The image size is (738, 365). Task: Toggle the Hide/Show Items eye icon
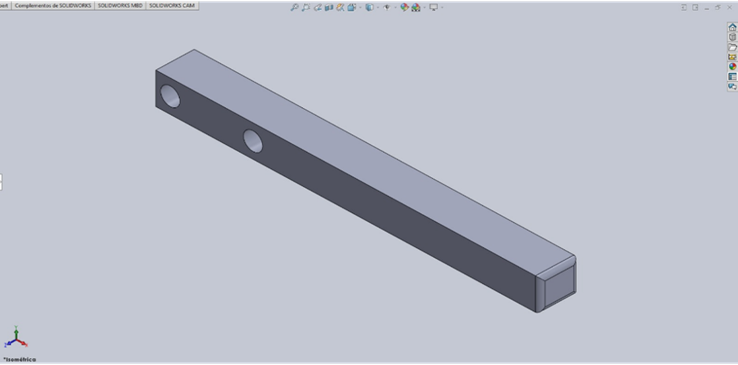(x=386, y=8)
